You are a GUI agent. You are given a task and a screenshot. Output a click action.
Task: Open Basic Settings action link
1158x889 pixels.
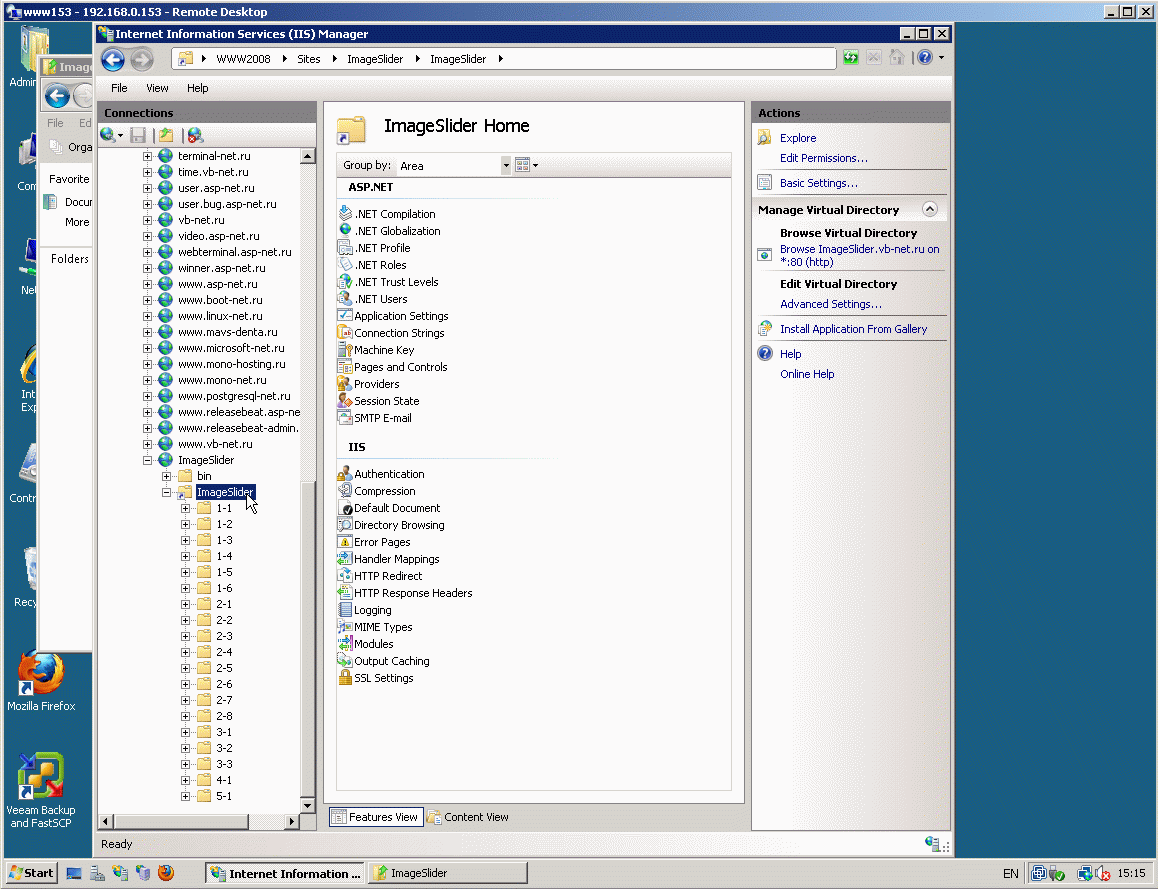818,183
